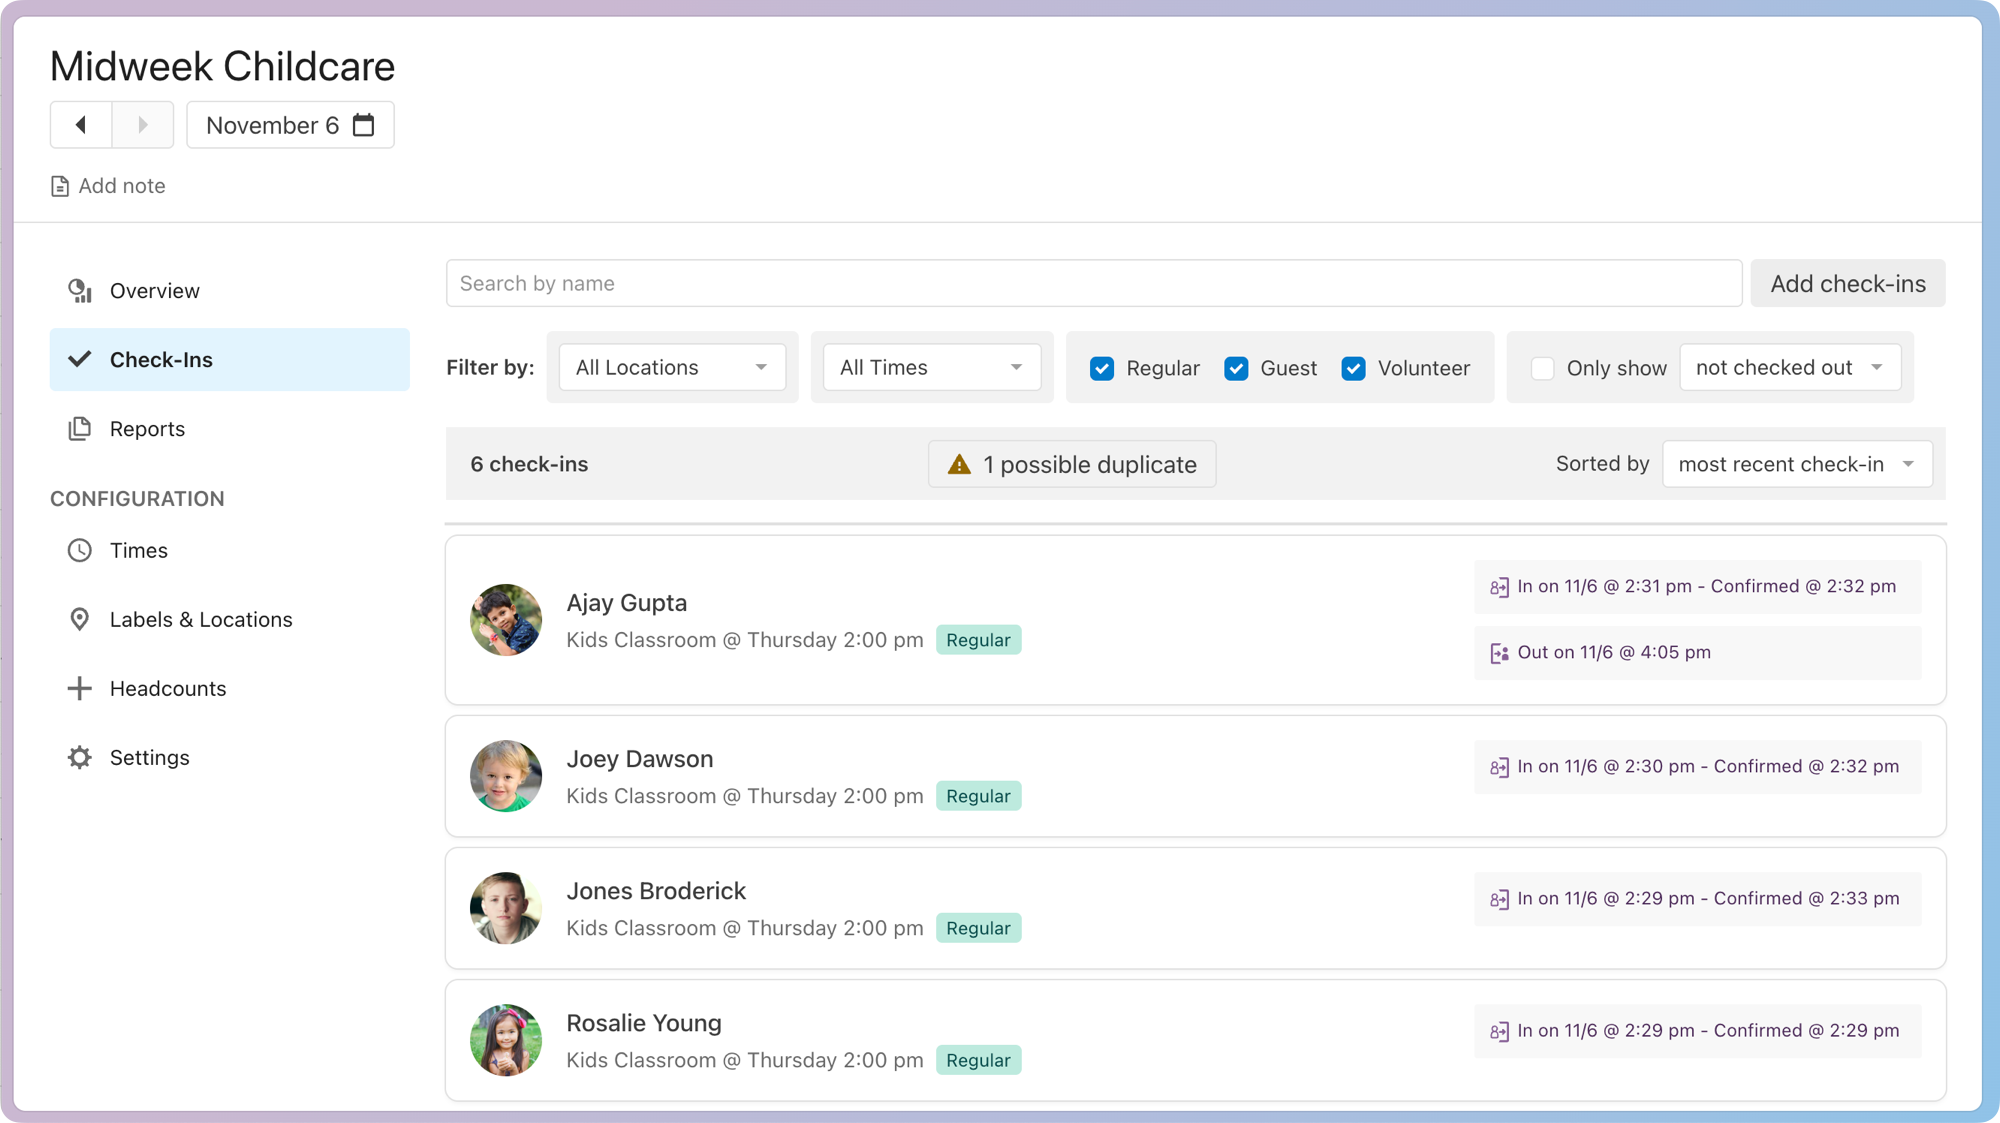
Task: Open the All Locations dropdown
Action: pos(671,367)
